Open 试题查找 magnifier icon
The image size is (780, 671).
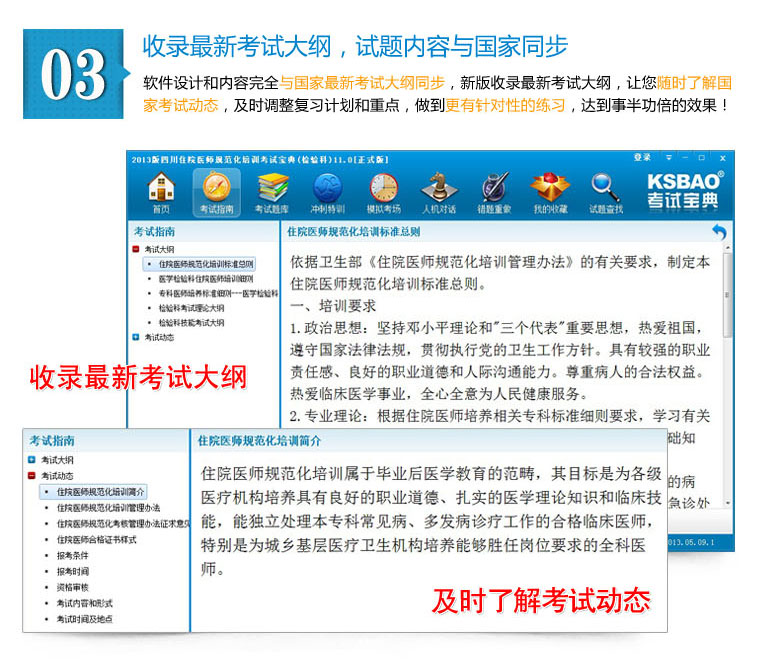coord(606,193)
